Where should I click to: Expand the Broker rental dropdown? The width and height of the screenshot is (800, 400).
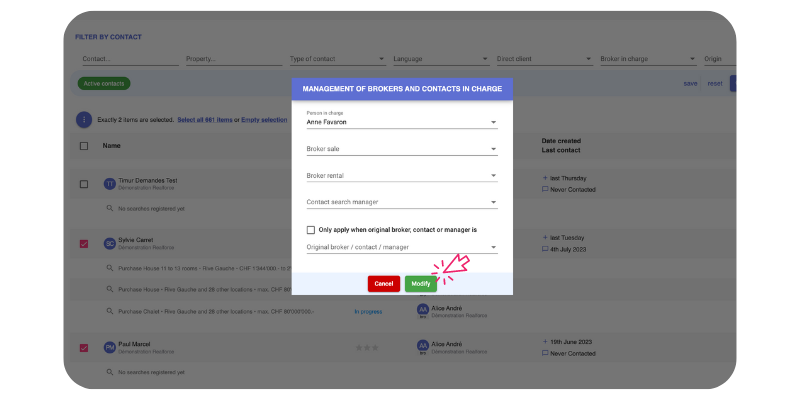(x=401, y=176)
